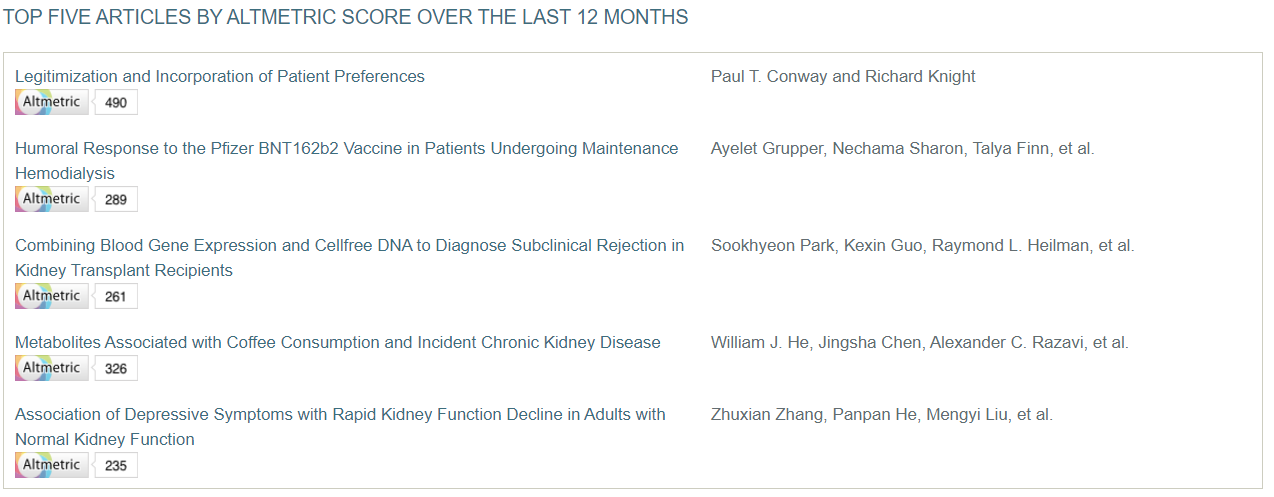Open the 261 score number box

[x=116, y=296]
